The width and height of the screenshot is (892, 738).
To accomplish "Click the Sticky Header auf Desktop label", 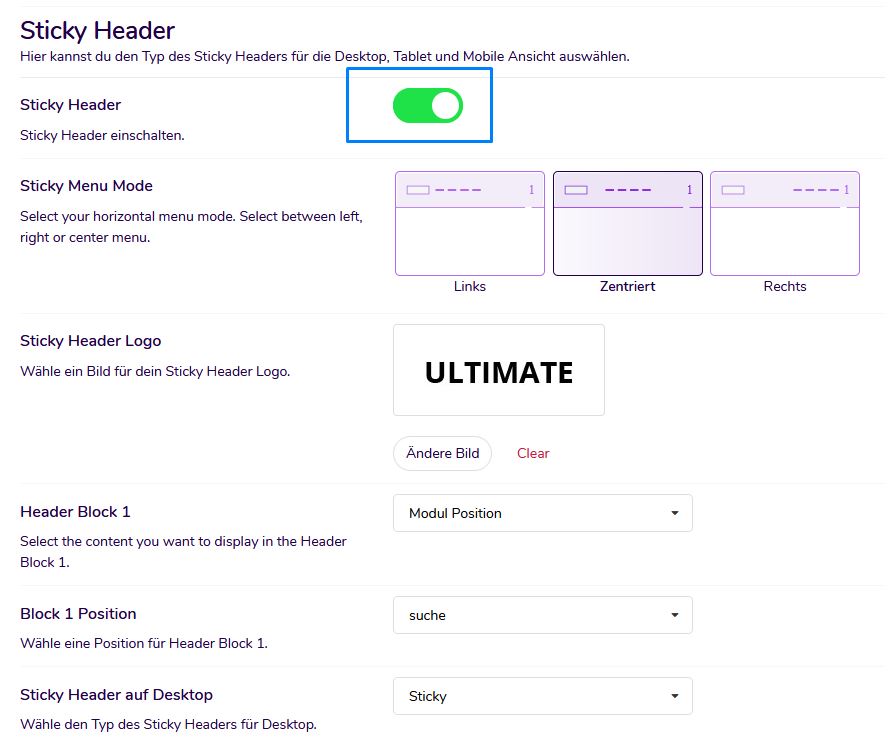I will tap(116, 694).
